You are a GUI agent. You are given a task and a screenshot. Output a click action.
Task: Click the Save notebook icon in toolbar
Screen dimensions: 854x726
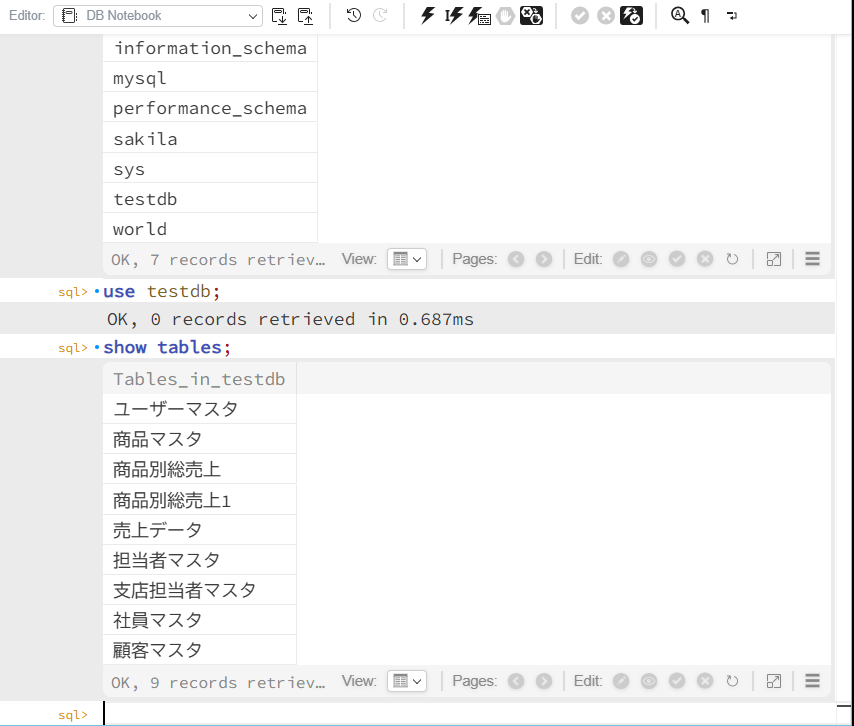[x=280, y=15]
